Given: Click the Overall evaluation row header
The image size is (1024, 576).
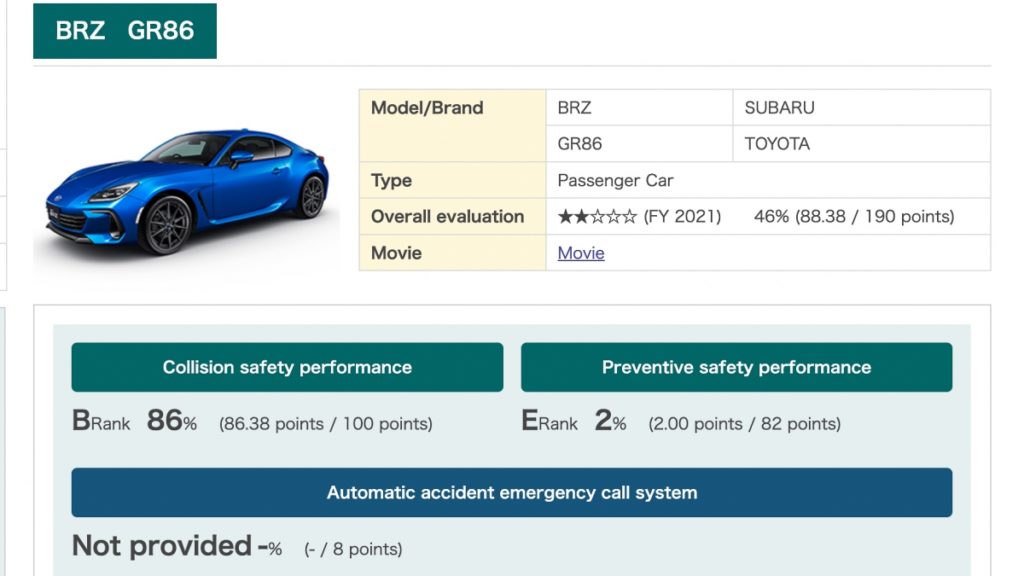Looking at the screenshot, I should click(447, 217).
